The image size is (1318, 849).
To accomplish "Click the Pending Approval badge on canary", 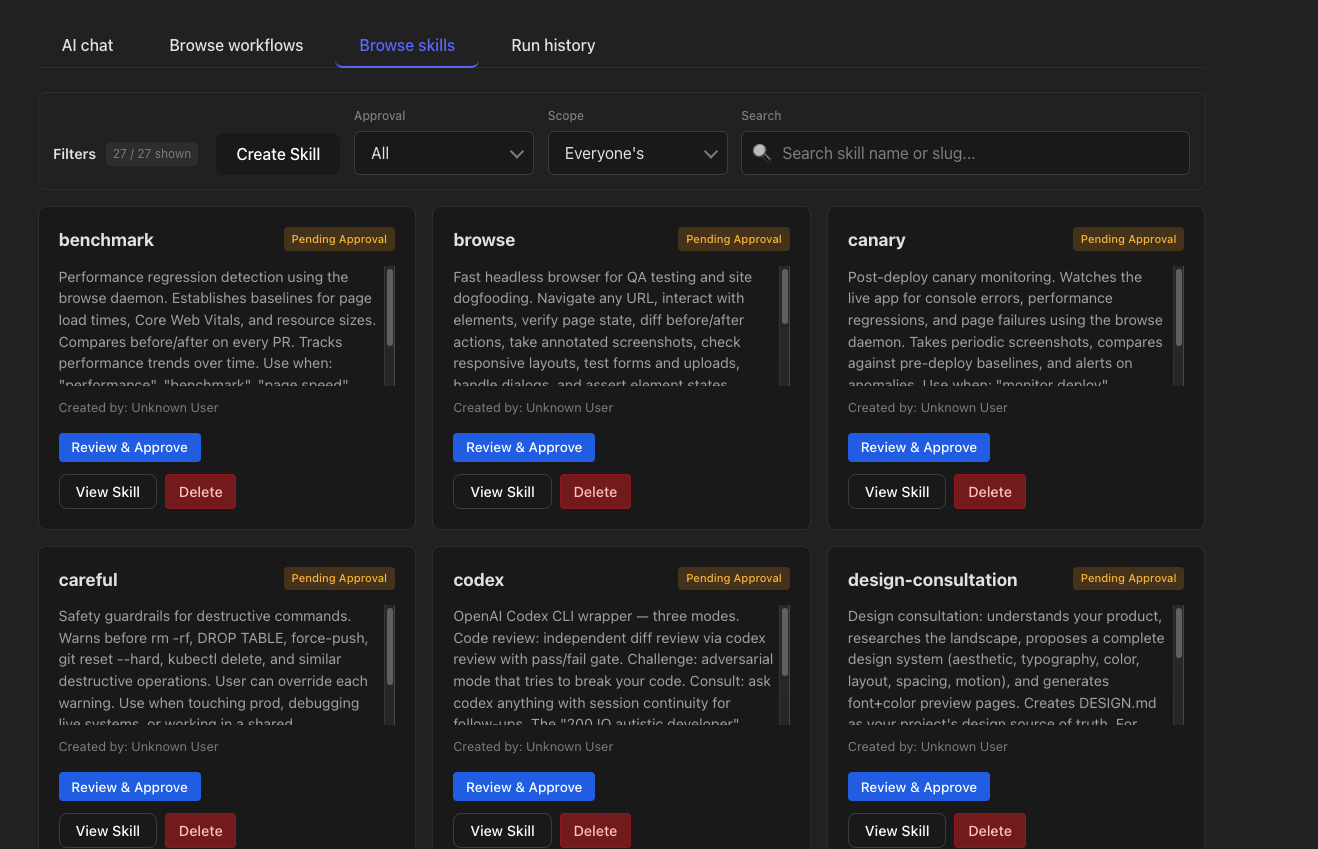I will point(1128,239).
